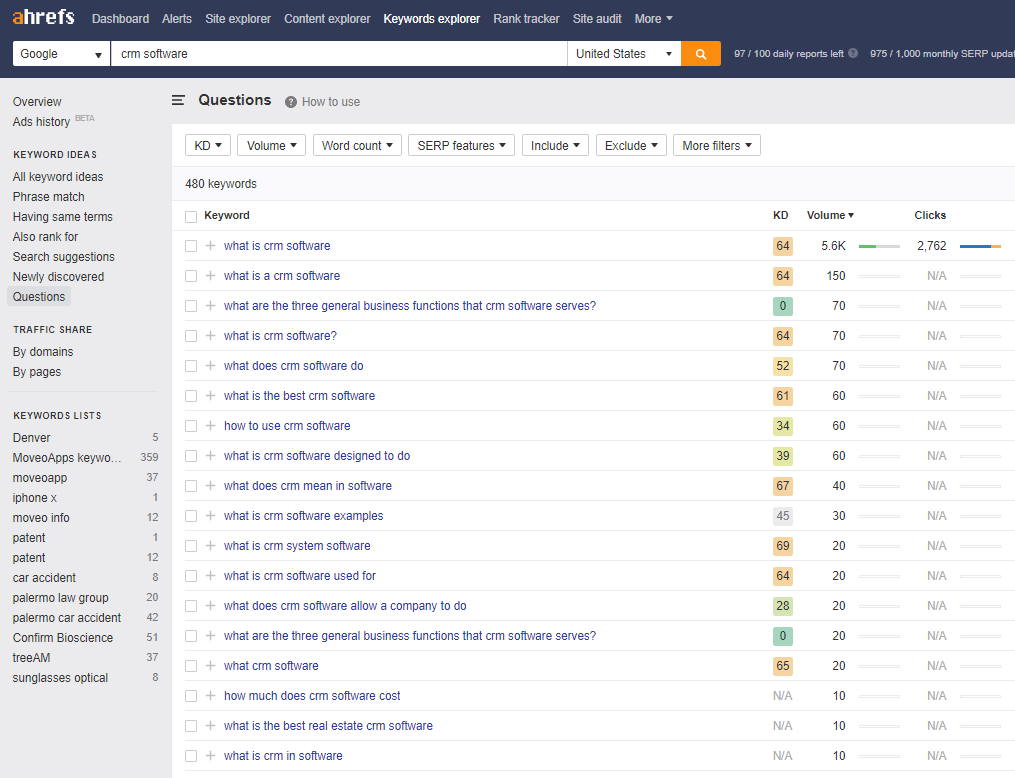
Task: Click the volume trend bar for 'what is crm software'
Action: coord(879,246)
